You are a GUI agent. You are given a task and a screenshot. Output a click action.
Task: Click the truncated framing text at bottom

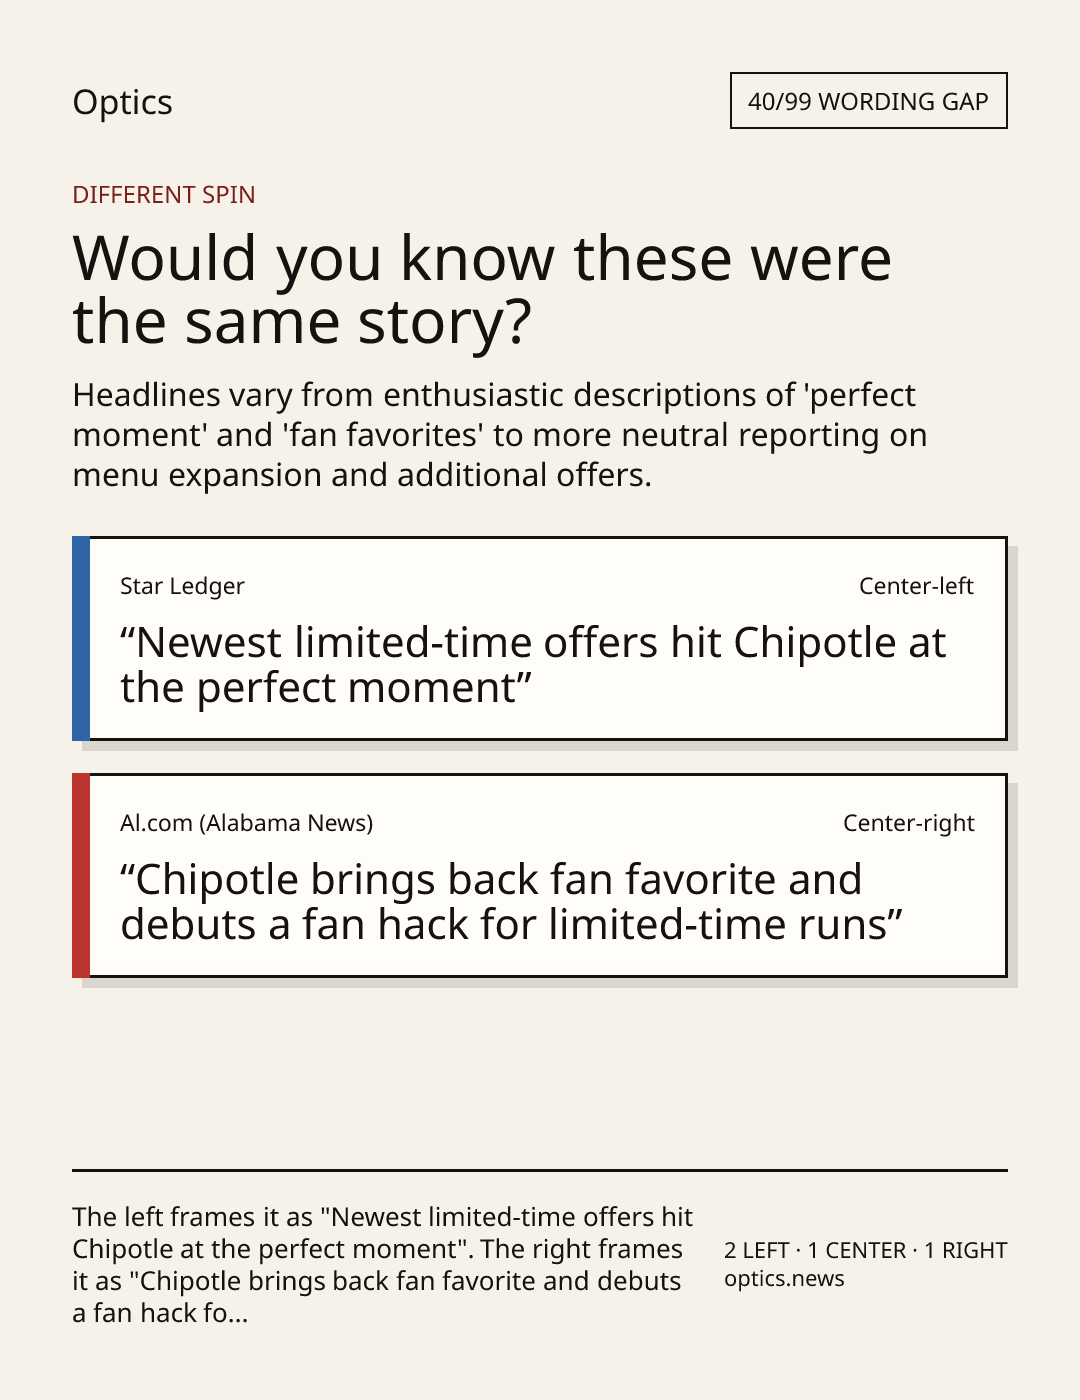383,1265
